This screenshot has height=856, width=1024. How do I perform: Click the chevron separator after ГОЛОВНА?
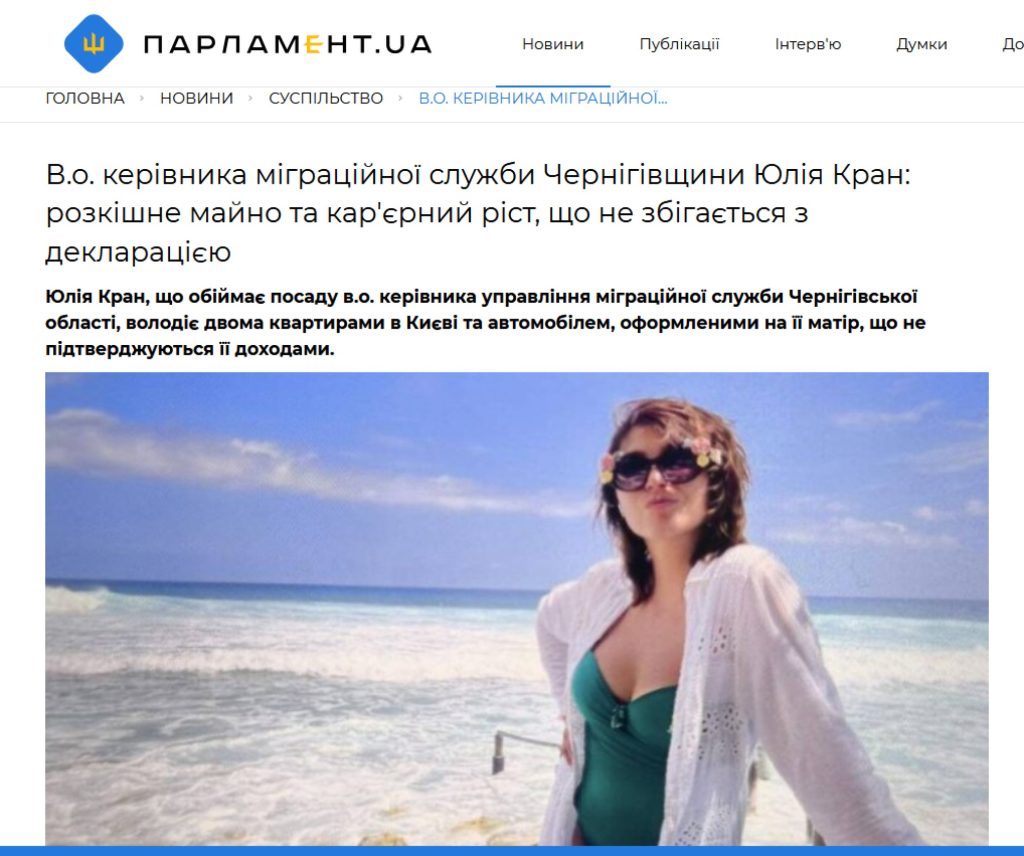142,98
